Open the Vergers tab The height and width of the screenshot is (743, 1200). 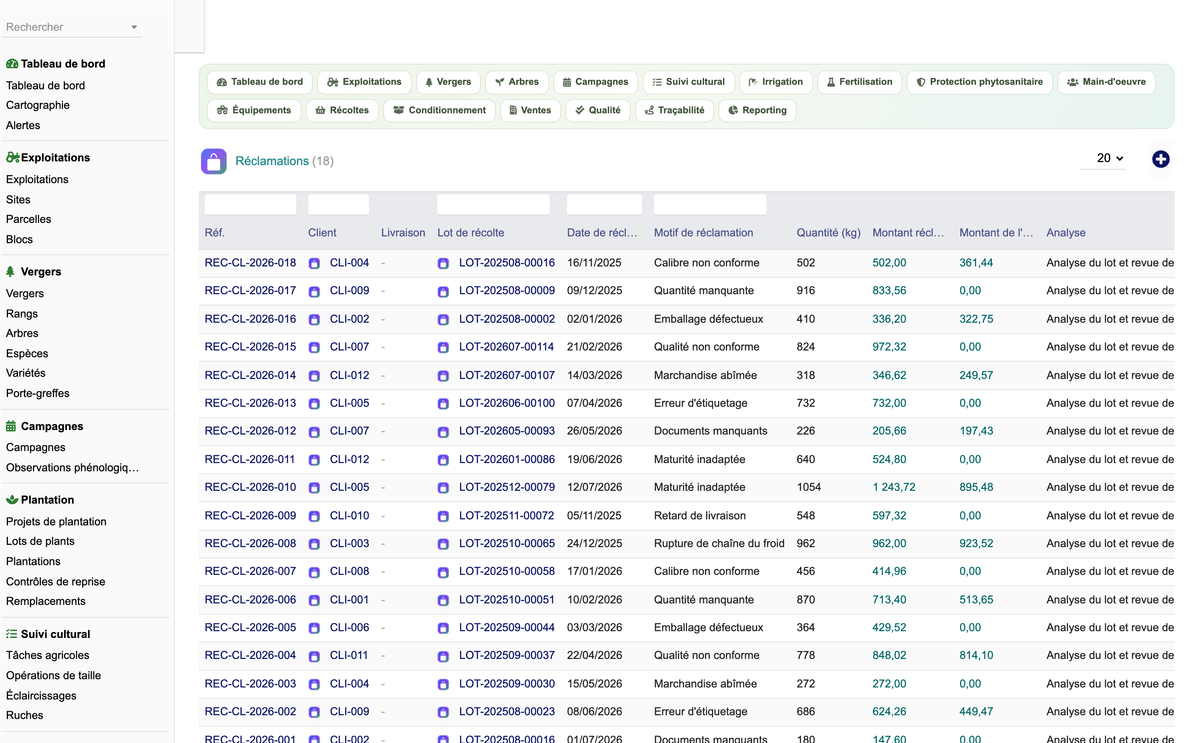pyautogui.click(x=448, y=82)
